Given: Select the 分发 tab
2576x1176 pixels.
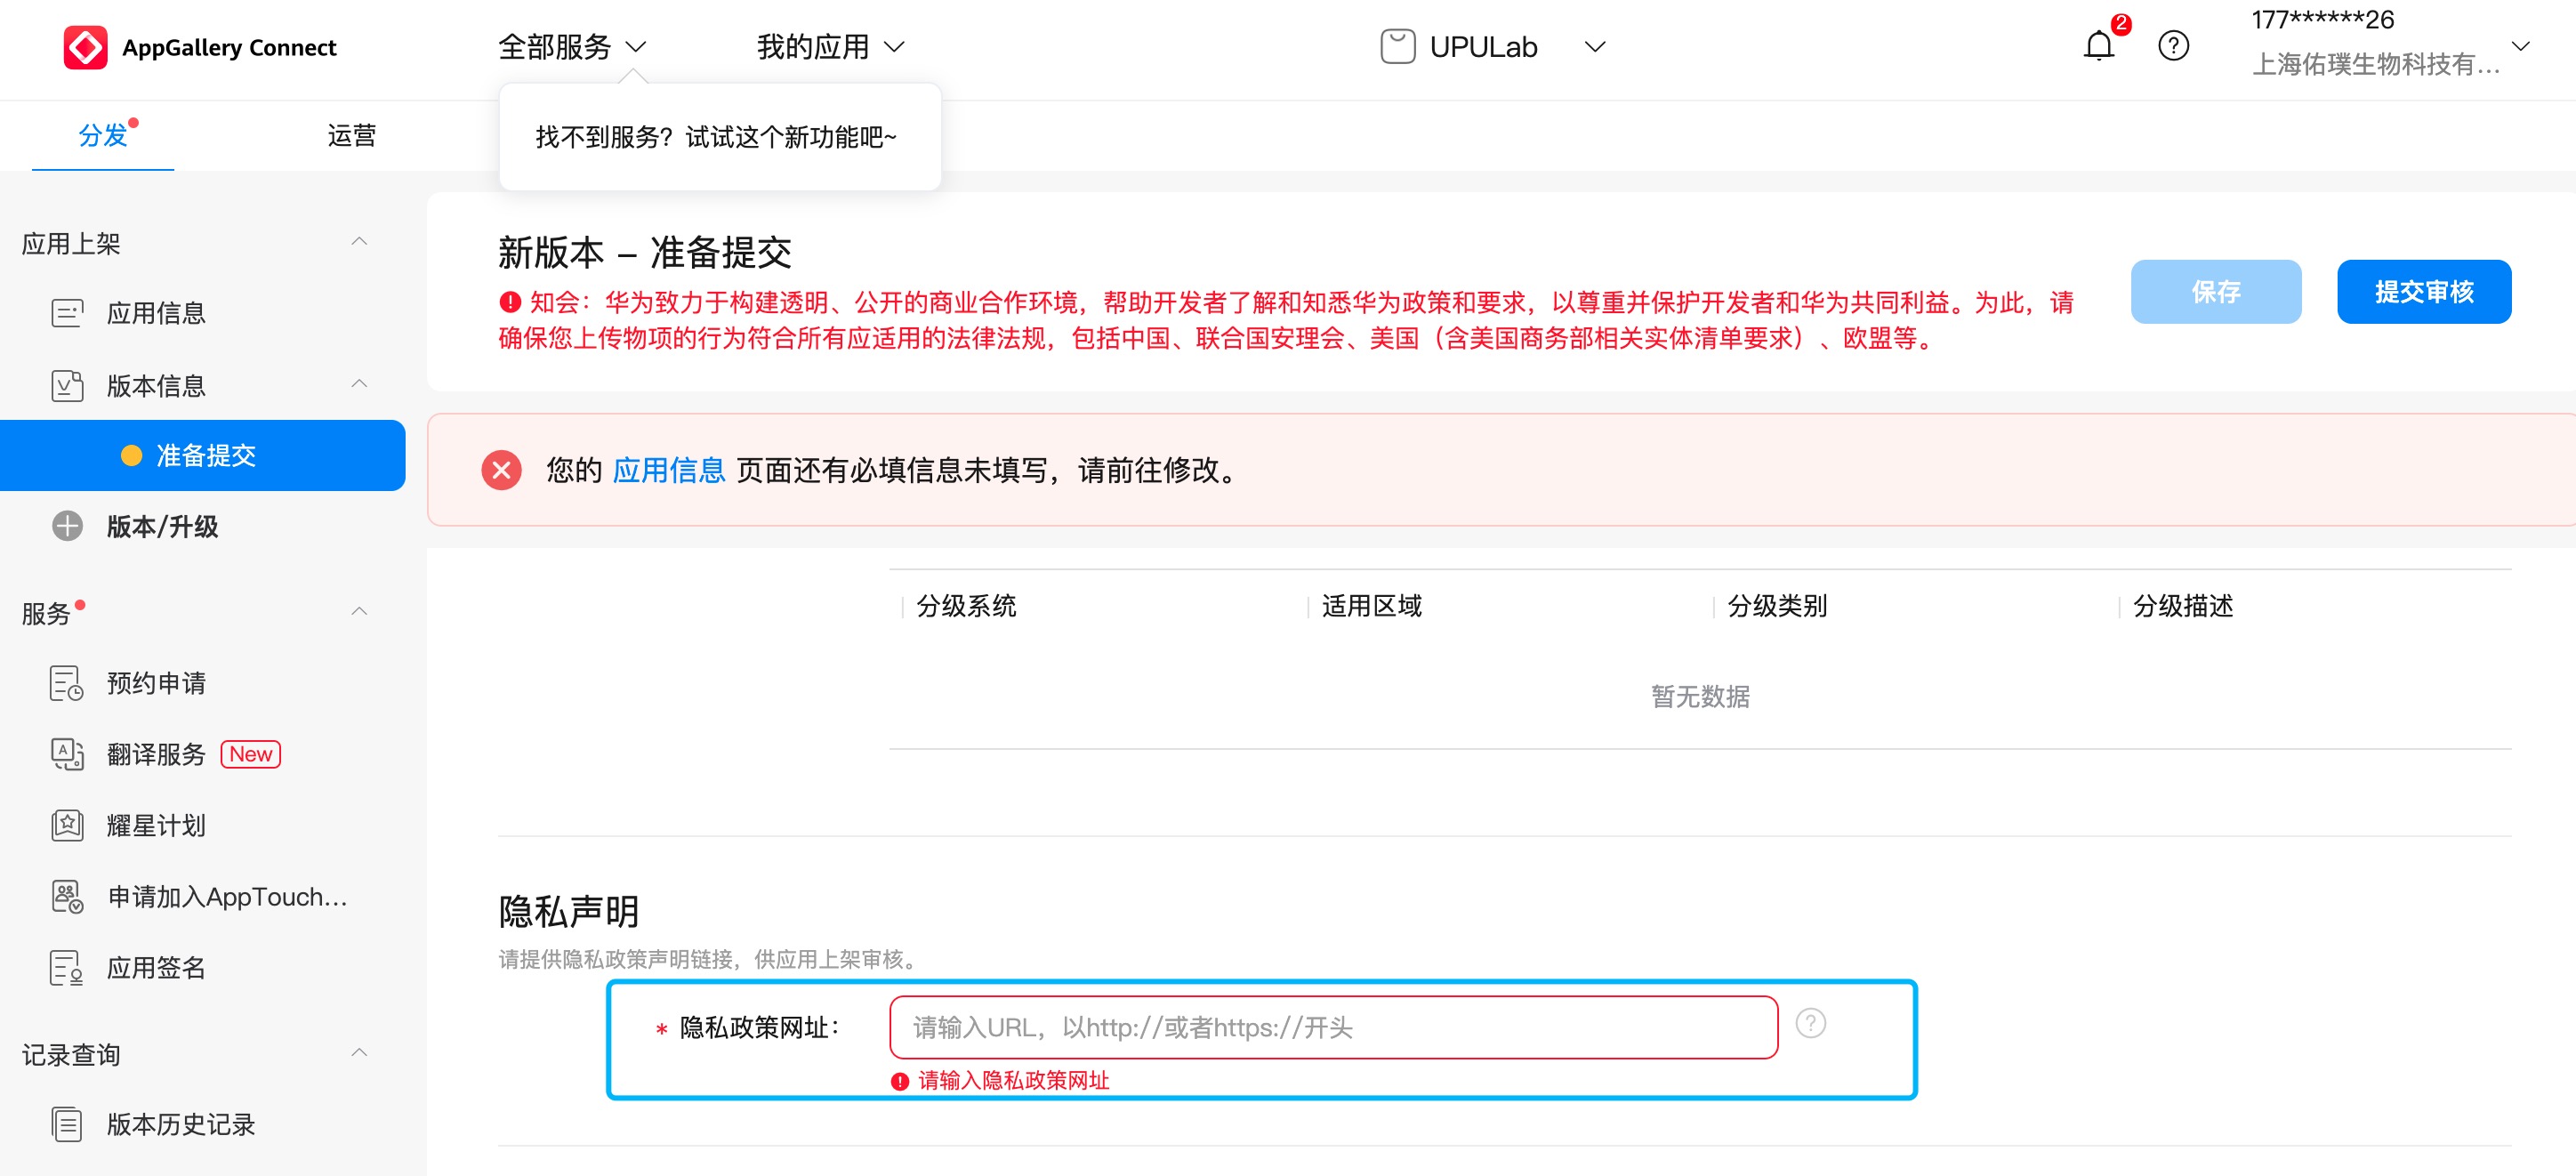Looking at the screenshot, I should [x=103, y=135].
